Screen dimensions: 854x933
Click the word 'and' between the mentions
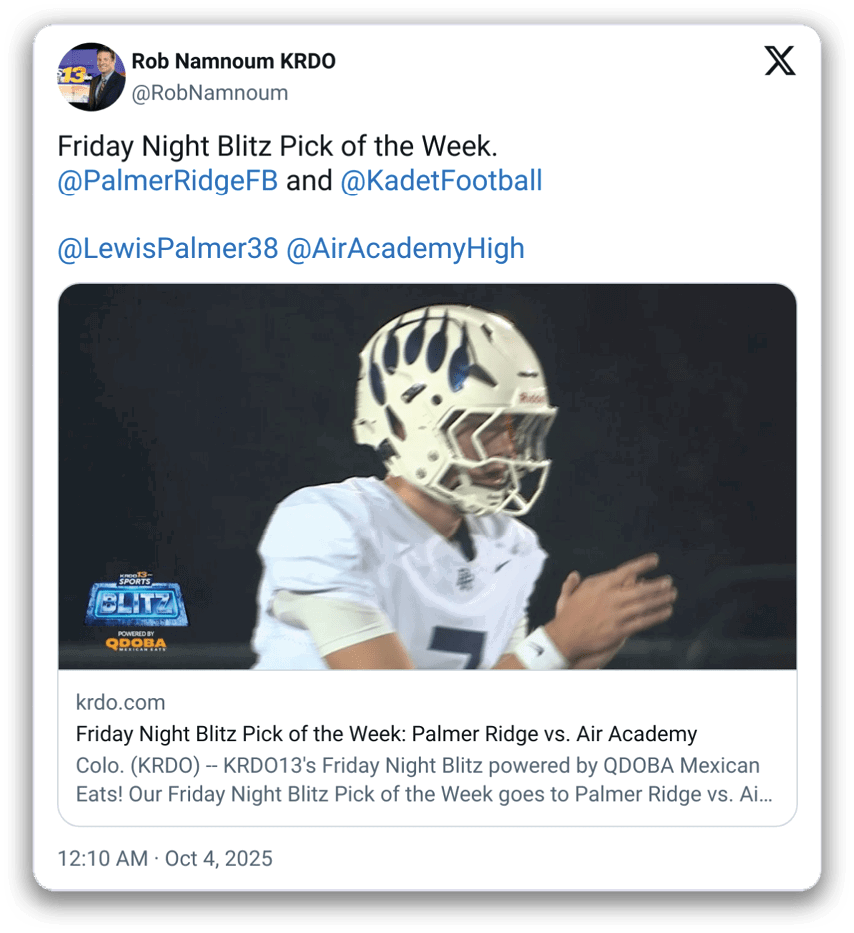click(309, 181)
